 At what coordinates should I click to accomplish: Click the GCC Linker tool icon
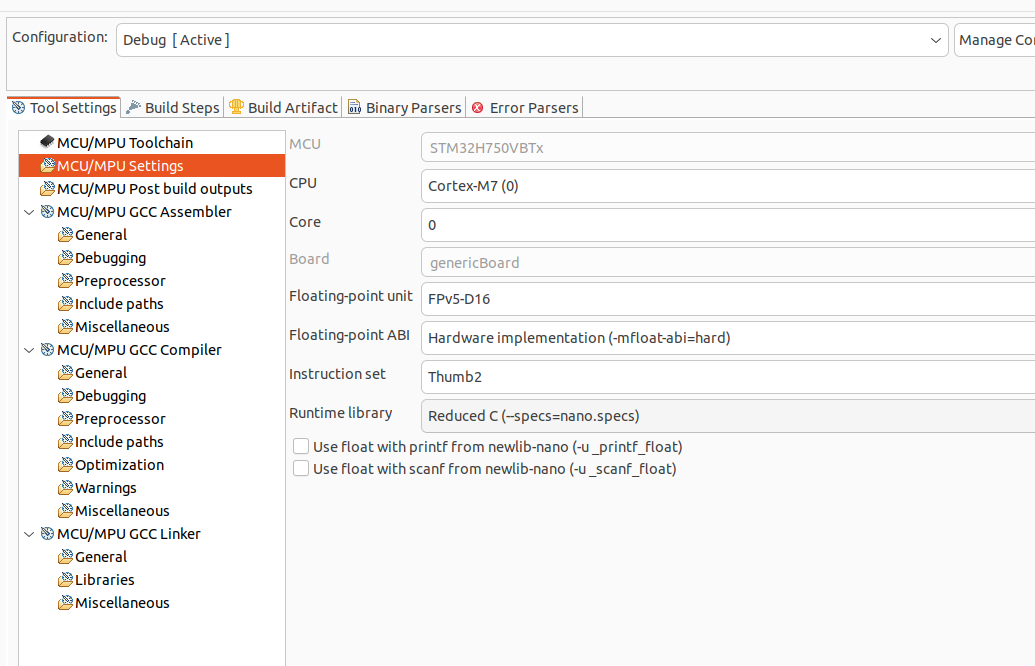pos(47,534)
